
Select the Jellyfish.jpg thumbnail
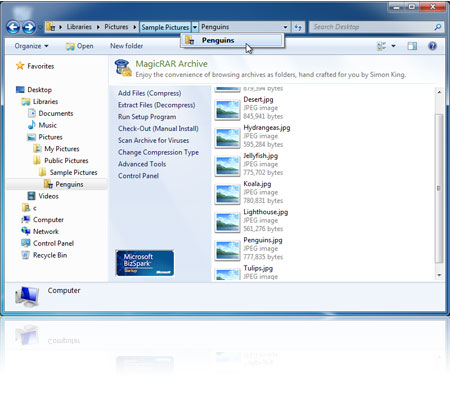click(x=227, y=166)
